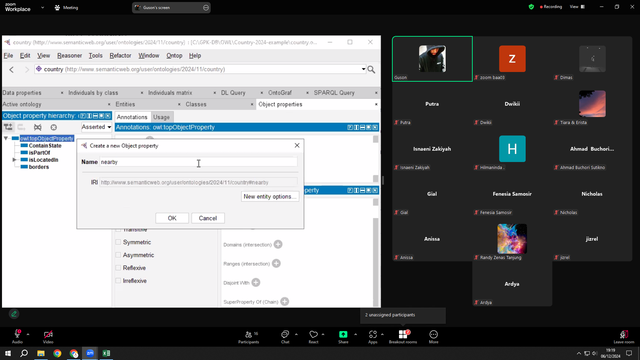Open the OntoGraf tab
This screenshot has width=640, height=360.
coord(280,93)
